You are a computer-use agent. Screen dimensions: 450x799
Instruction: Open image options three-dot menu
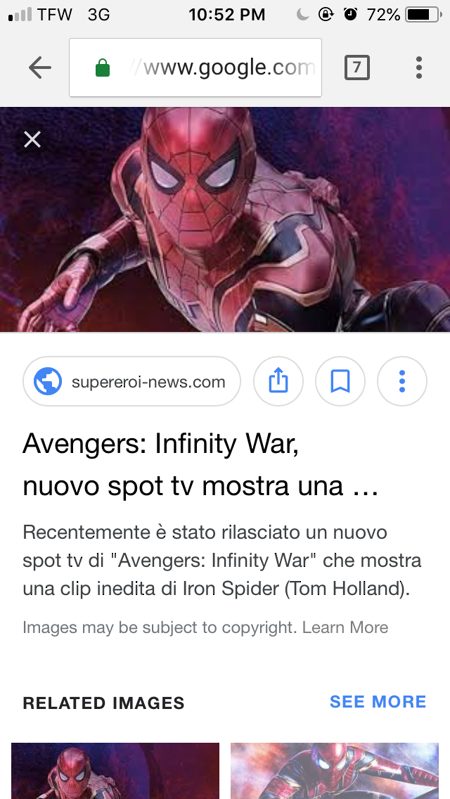pos(402,381)
